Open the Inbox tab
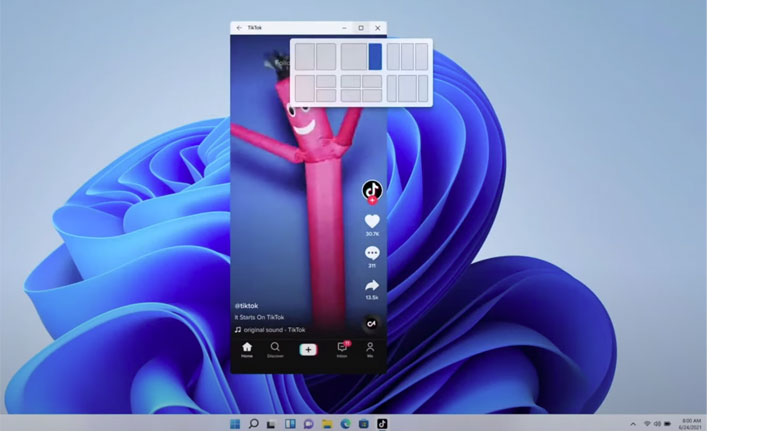The image size is (768, 432). tap(342, 350)
